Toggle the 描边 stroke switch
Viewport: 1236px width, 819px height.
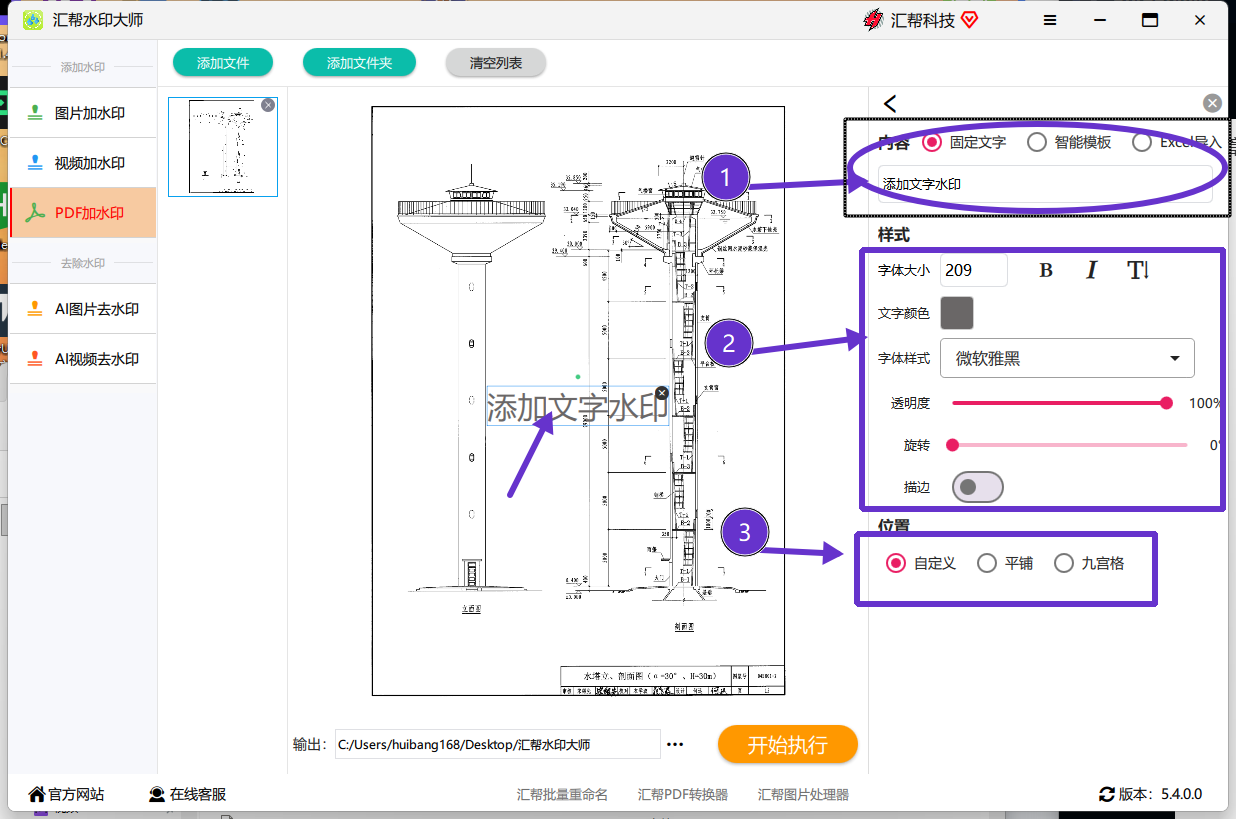[977, 487]
